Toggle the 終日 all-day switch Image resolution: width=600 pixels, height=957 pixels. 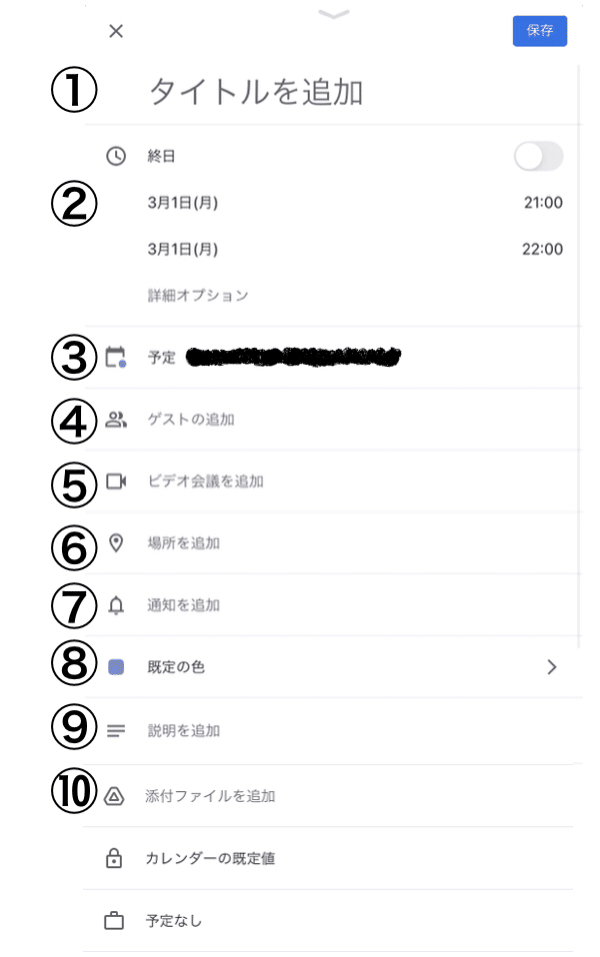pyautogui.click(x=537, y=156)
